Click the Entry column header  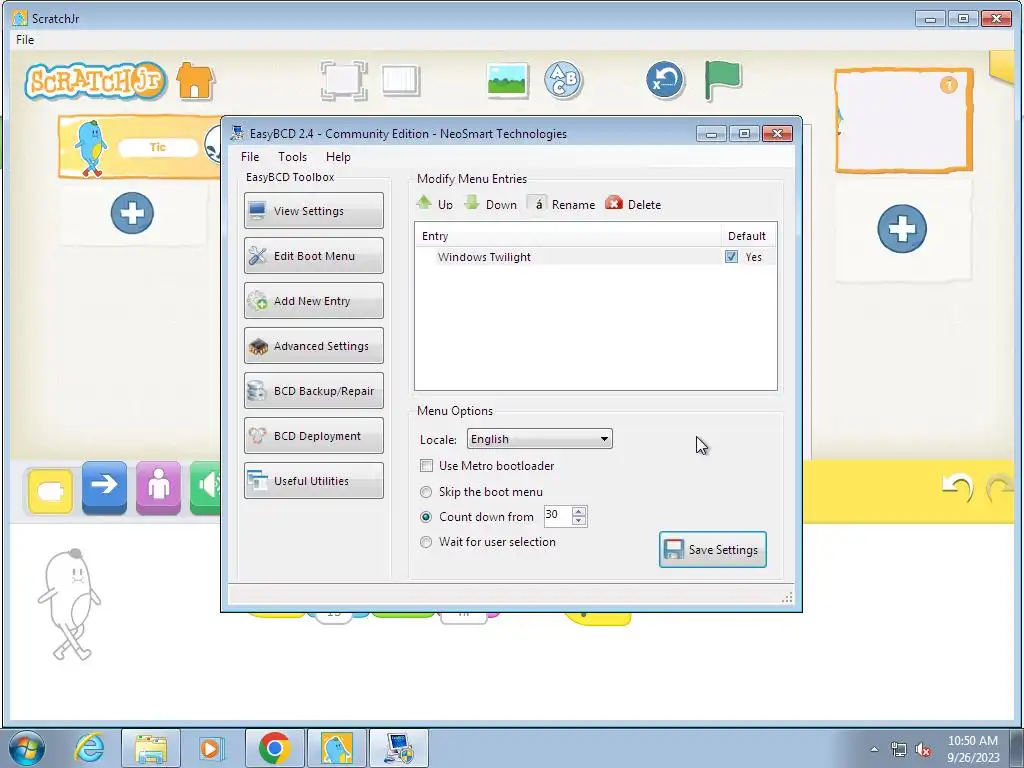567,236
